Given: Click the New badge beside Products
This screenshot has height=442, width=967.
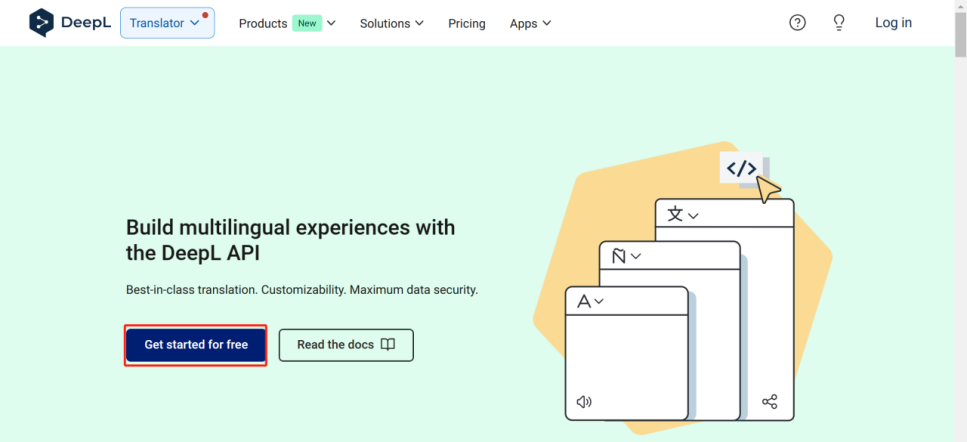Looking at the screenshot, I should click(307, 23).
